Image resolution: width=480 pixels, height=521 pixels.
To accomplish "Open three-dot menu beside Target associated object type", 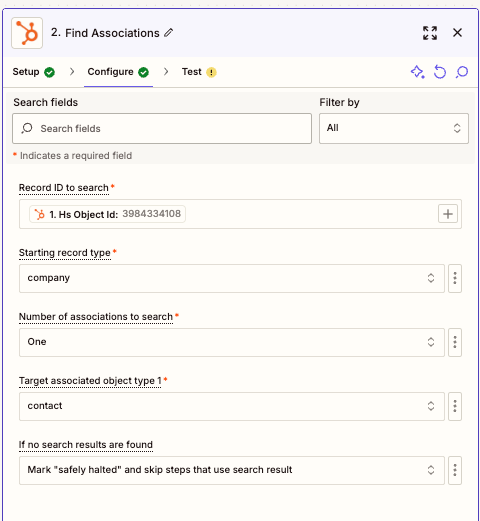I will click(x=455, y=406).
